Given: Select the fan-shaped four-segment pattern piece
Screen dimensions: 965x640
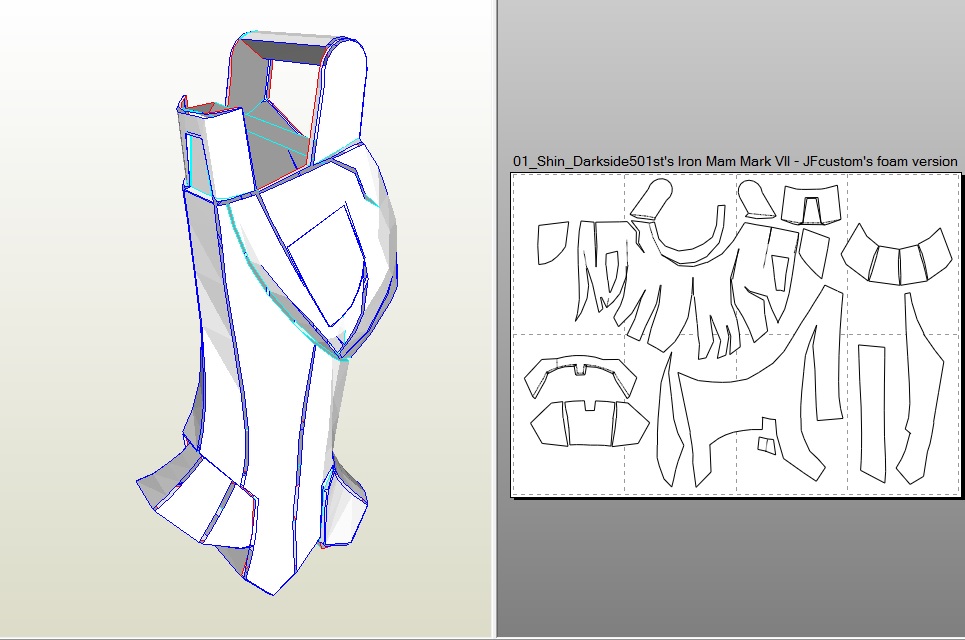Looking at the screenshot, I should [x=897, y=256].
